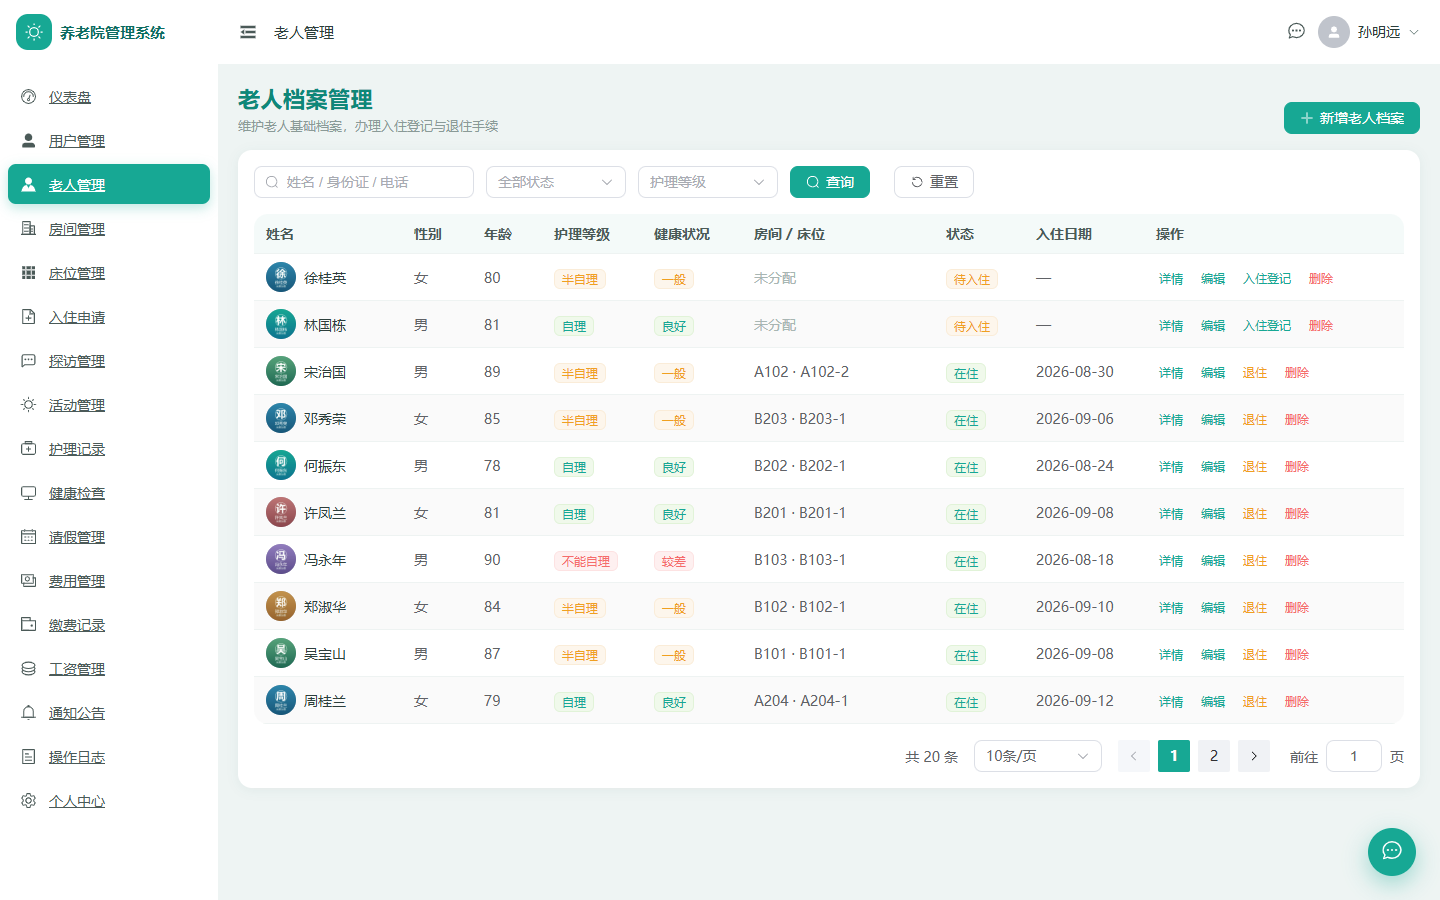Collapse the sidebar with the hamburger icon

(248, 32)
